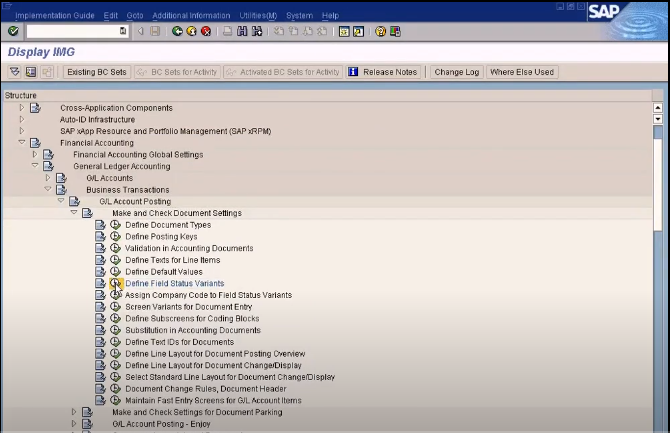Execute Document Change Rules, Document Header clock icon
The width and height of the screenshot is (670, 433).
115,389
